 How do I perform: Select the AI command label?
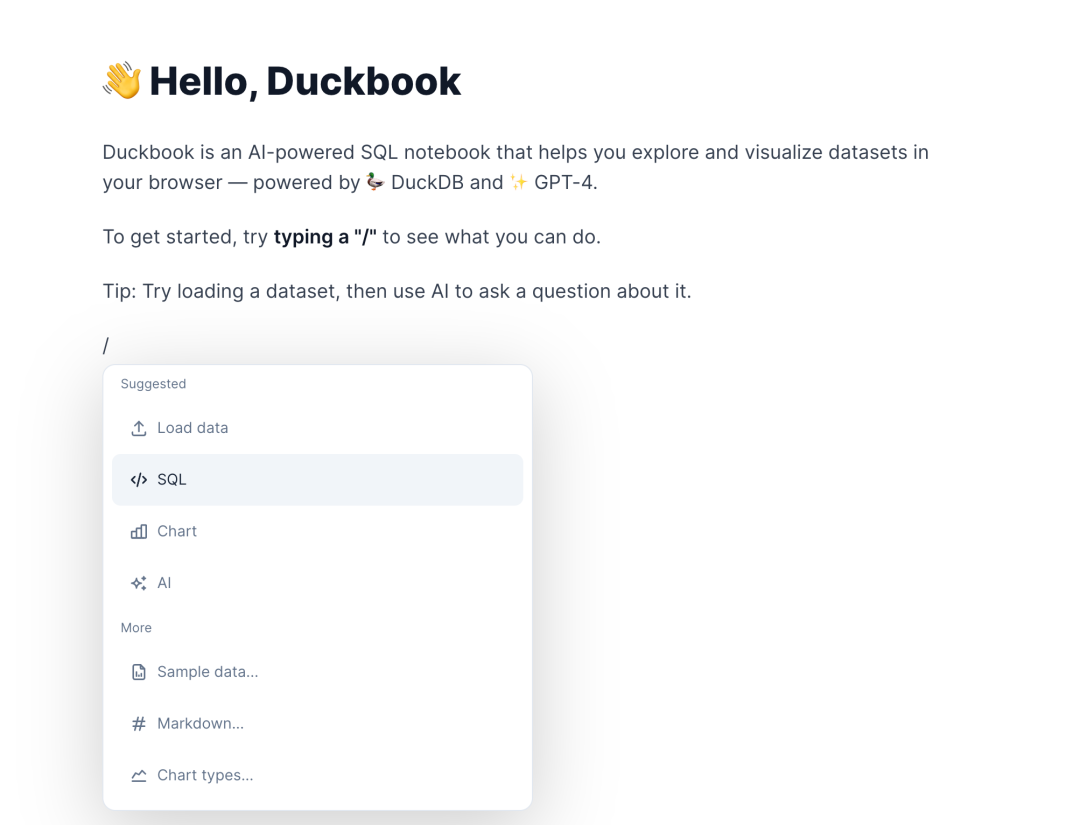click(165, 583)
